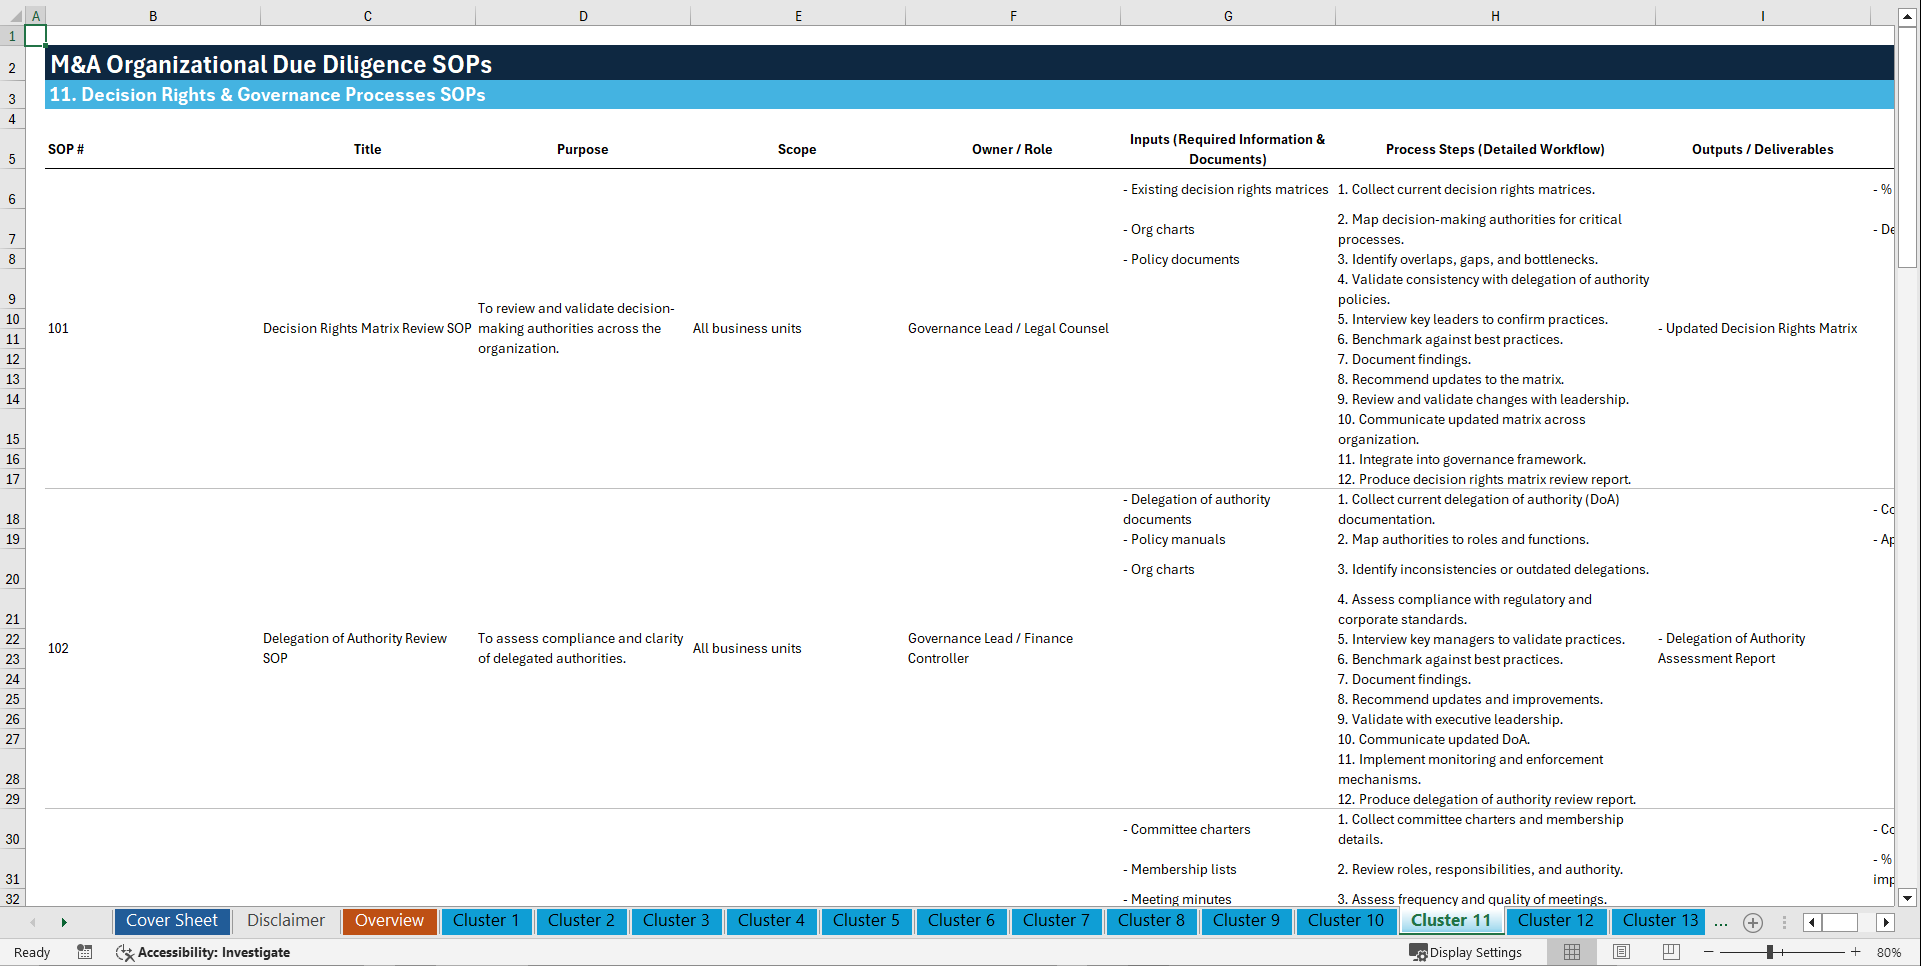Open the Cover Sheet tab
This screenshot has height=966, width=1921.
point(171,921)
